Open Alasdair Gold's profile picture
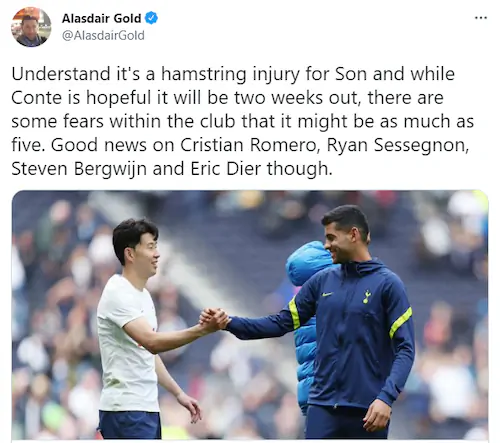 [x=31, y=27]
